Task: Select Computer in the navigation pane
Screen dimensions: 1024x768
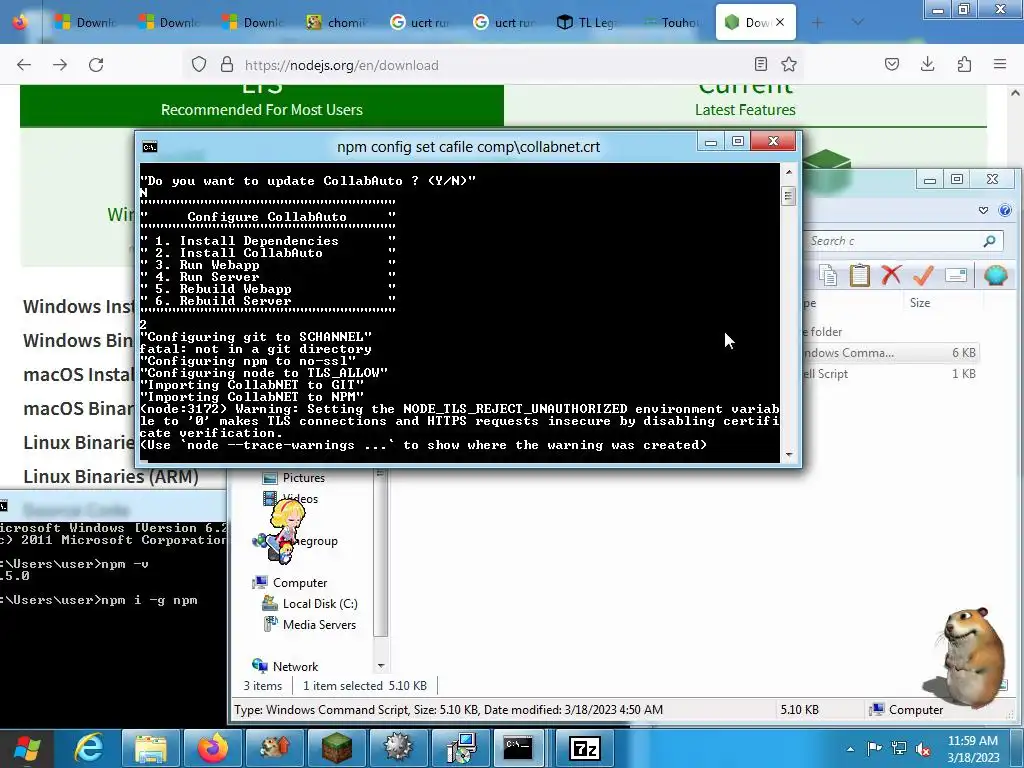Action: (x=300, y=583)
